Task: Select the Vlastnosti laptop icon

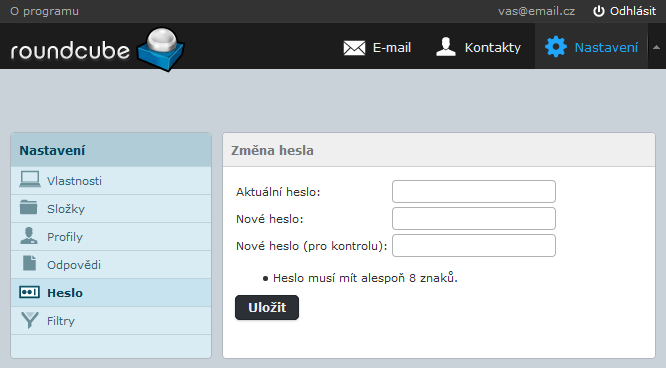Action: [x=30, y=180]
